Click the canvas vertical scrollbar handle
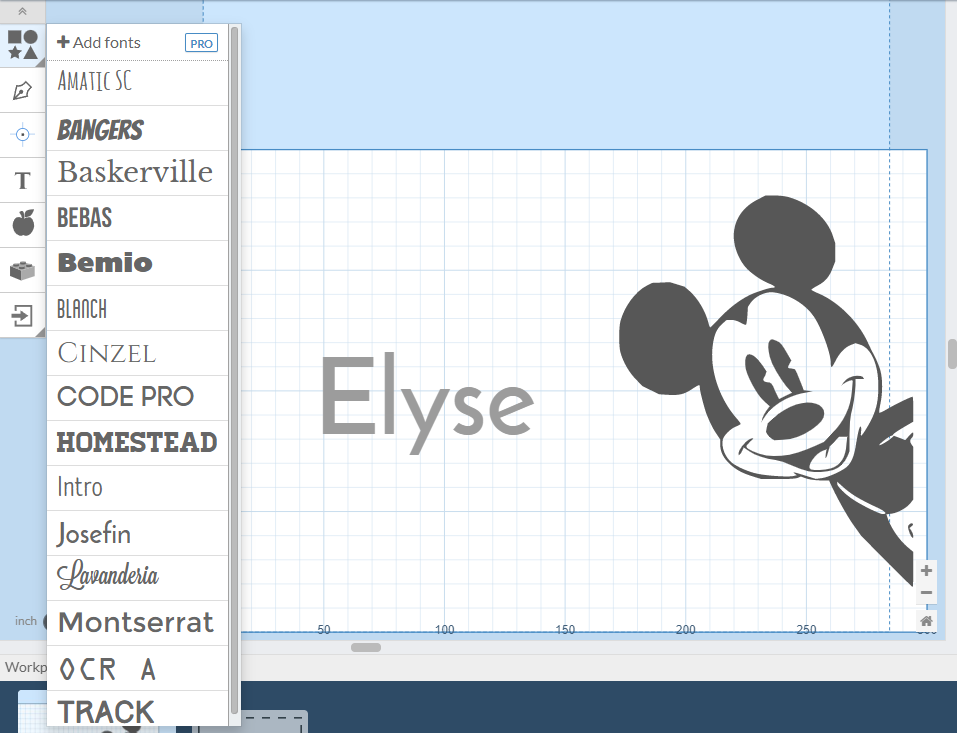The height and width of the screenshot is (733, 957). click(952, 354)
